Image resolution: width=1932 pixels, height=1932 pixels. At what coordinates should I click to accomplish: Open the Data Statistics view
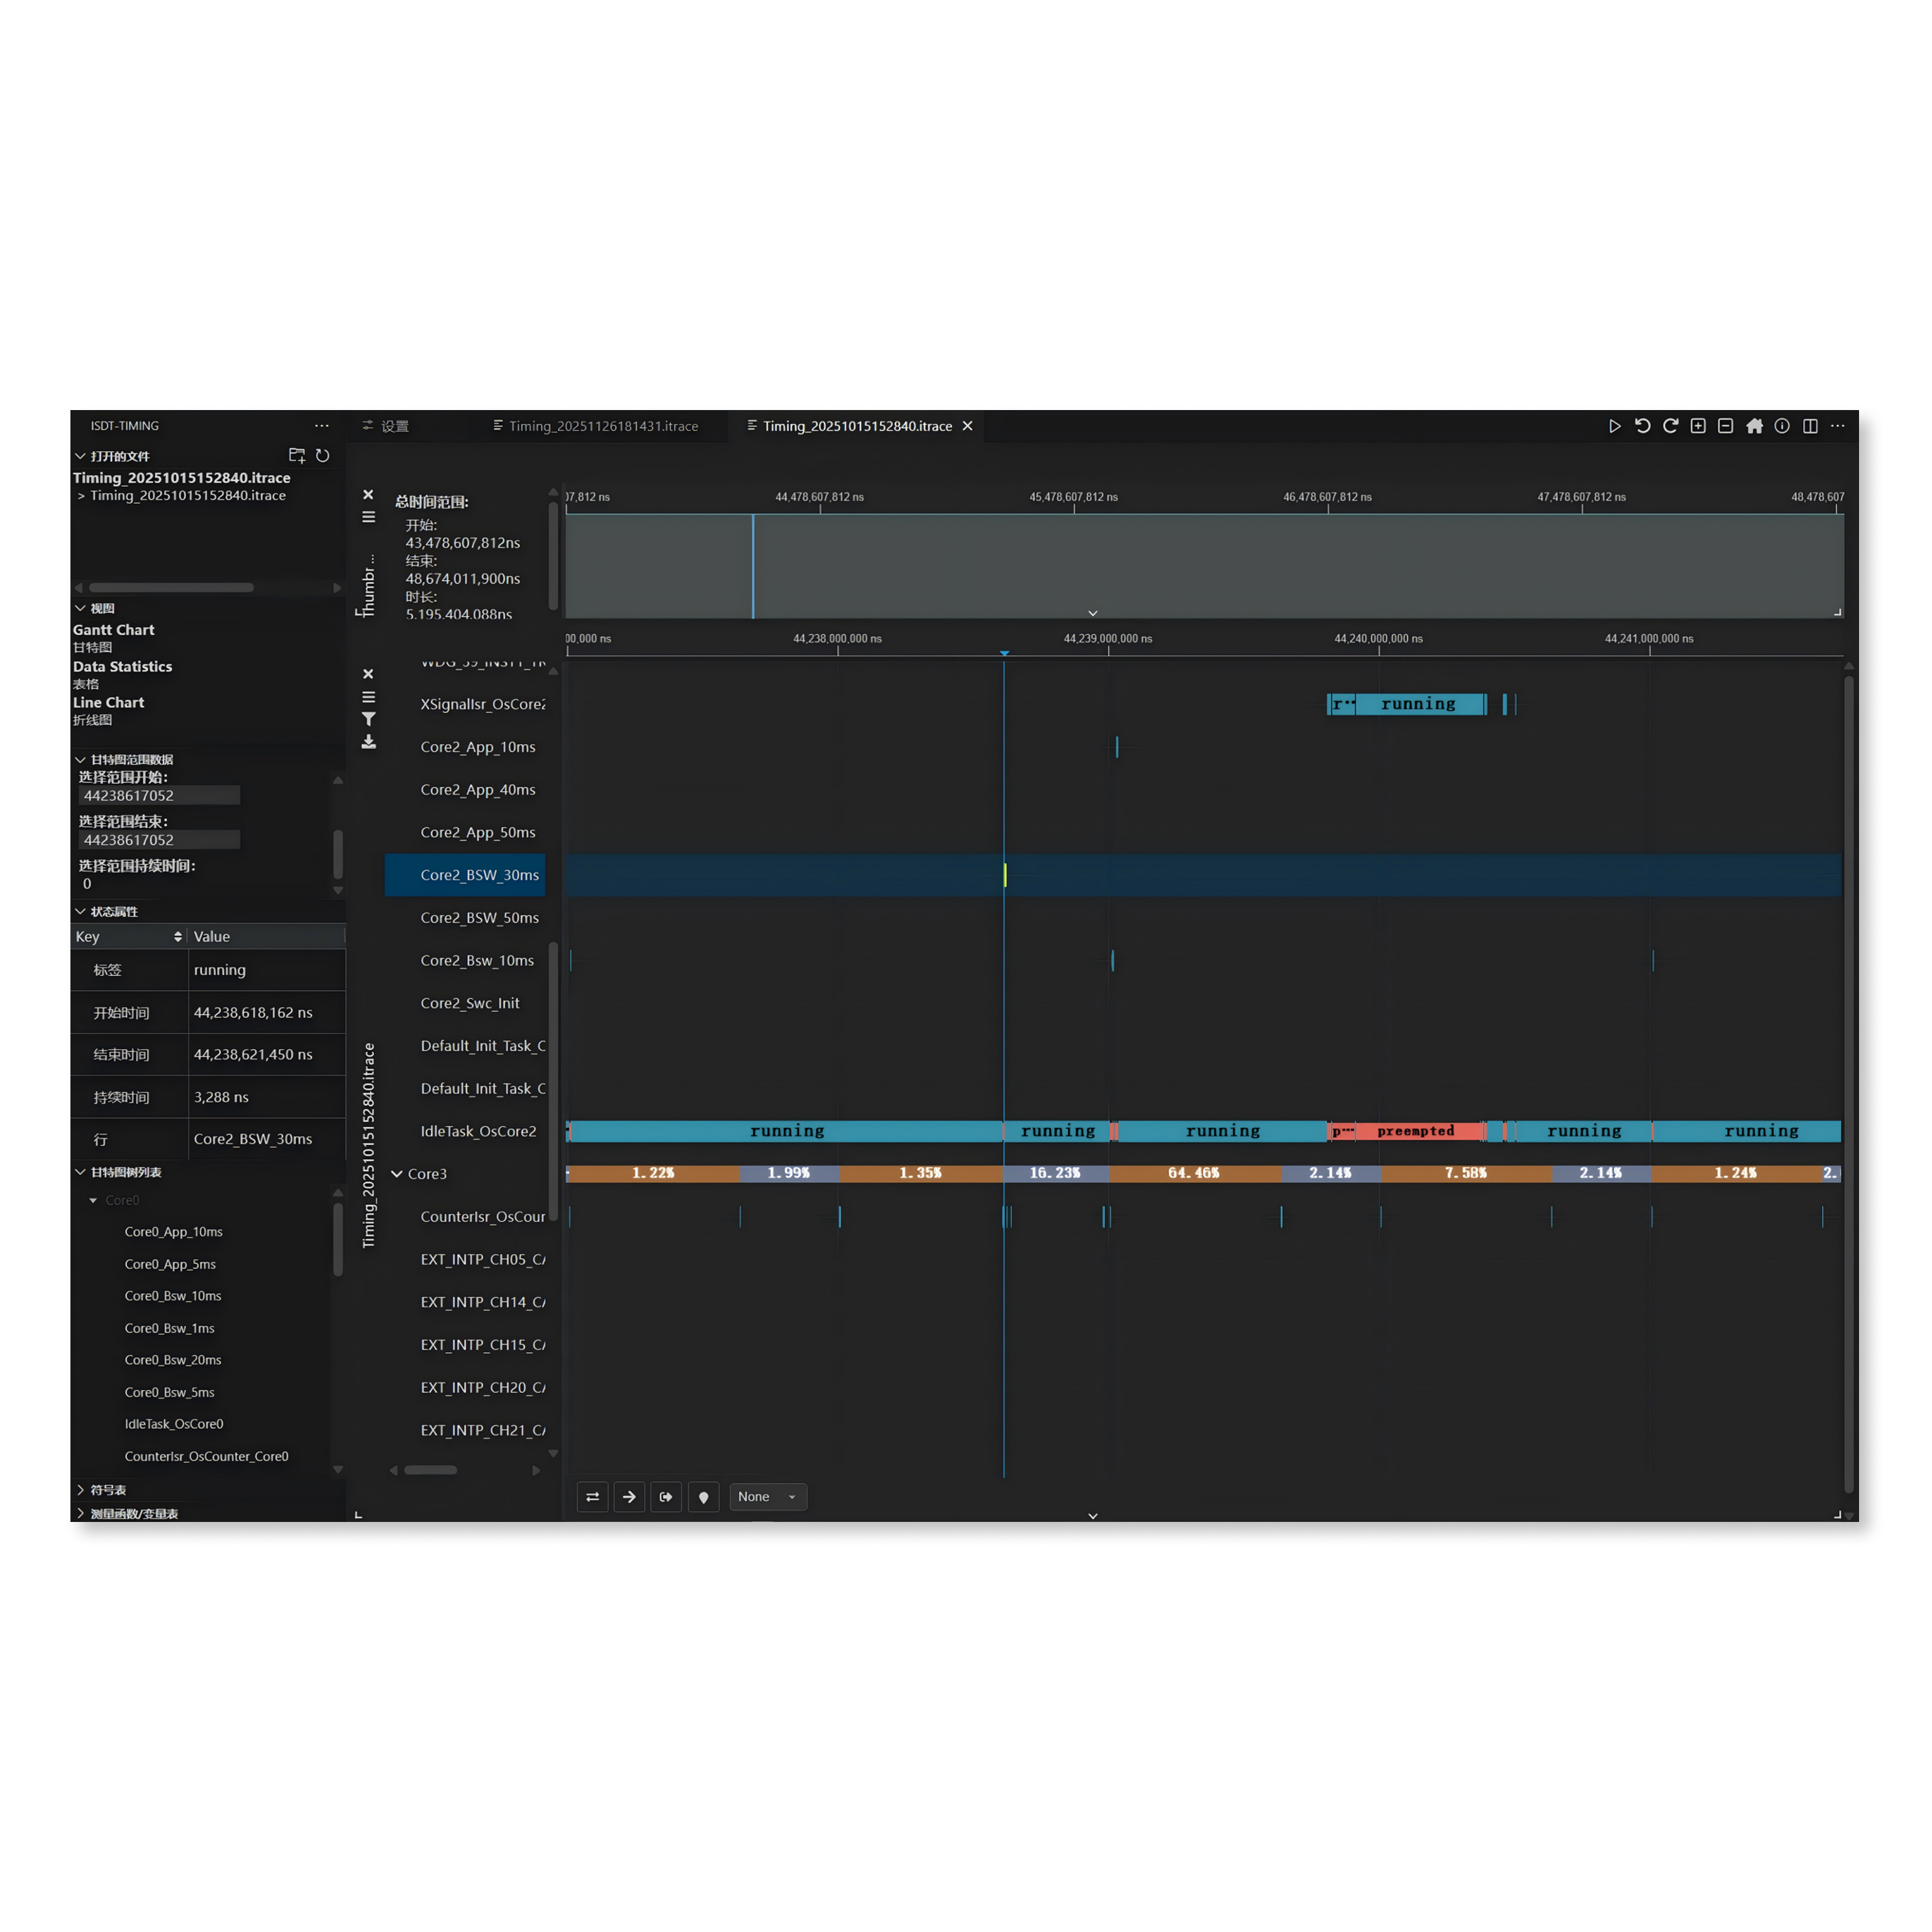point(122,667)
